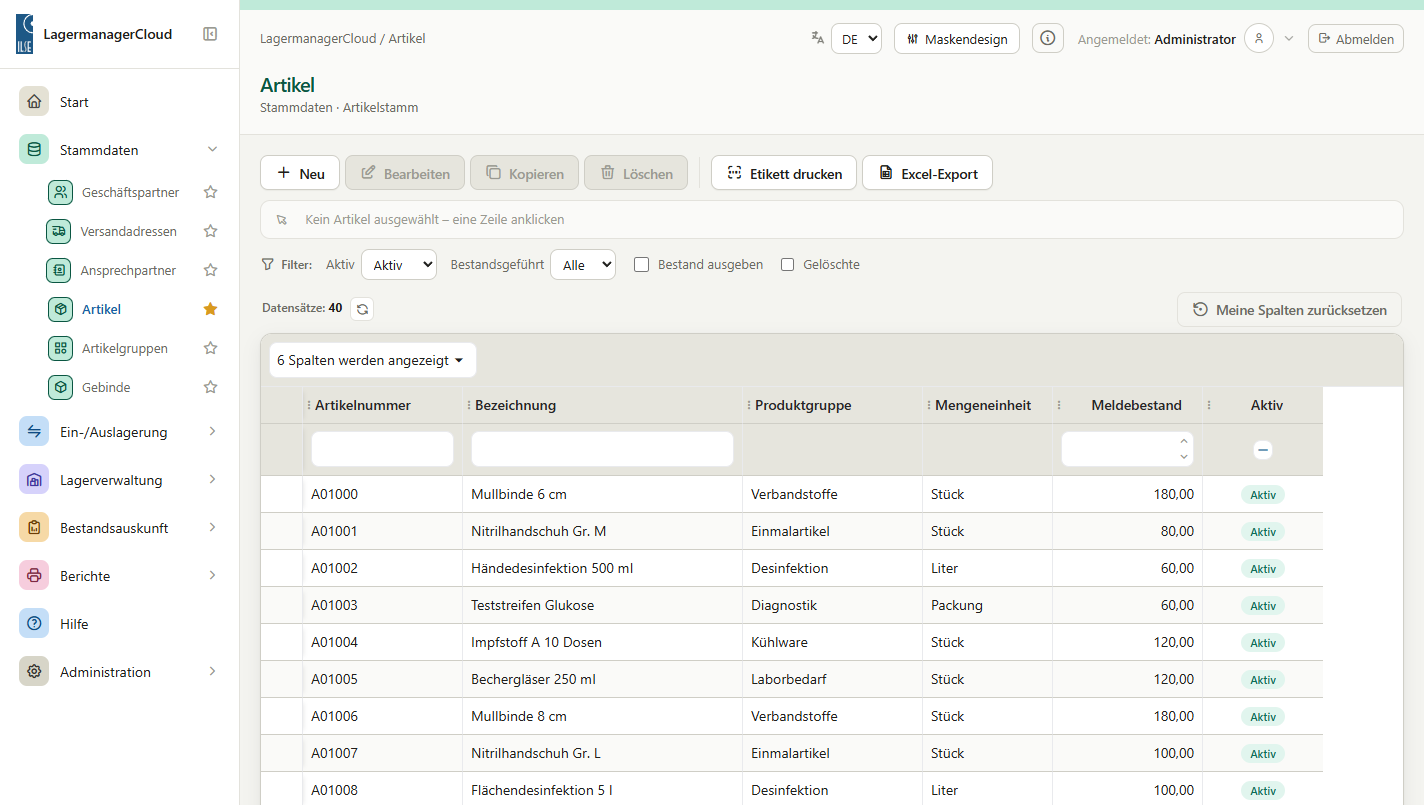Open Versandadressen in the sidebar

coord(129,231)
